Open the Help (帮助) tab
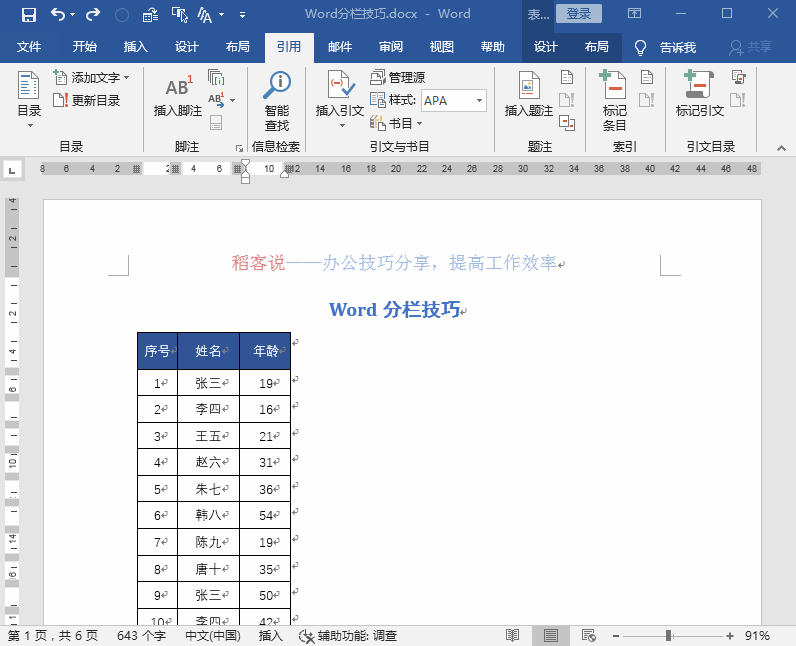 coord(492,47)
